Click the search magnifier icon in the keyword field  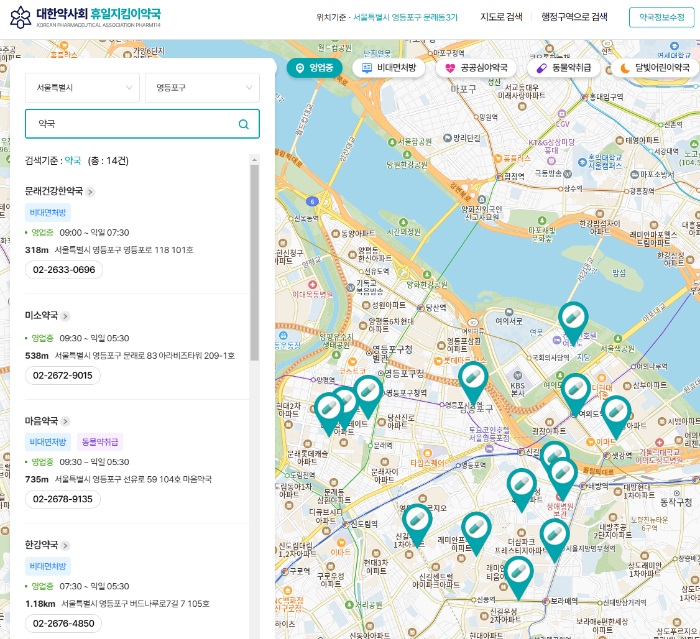pyautogui.click(x=243, y=124)
